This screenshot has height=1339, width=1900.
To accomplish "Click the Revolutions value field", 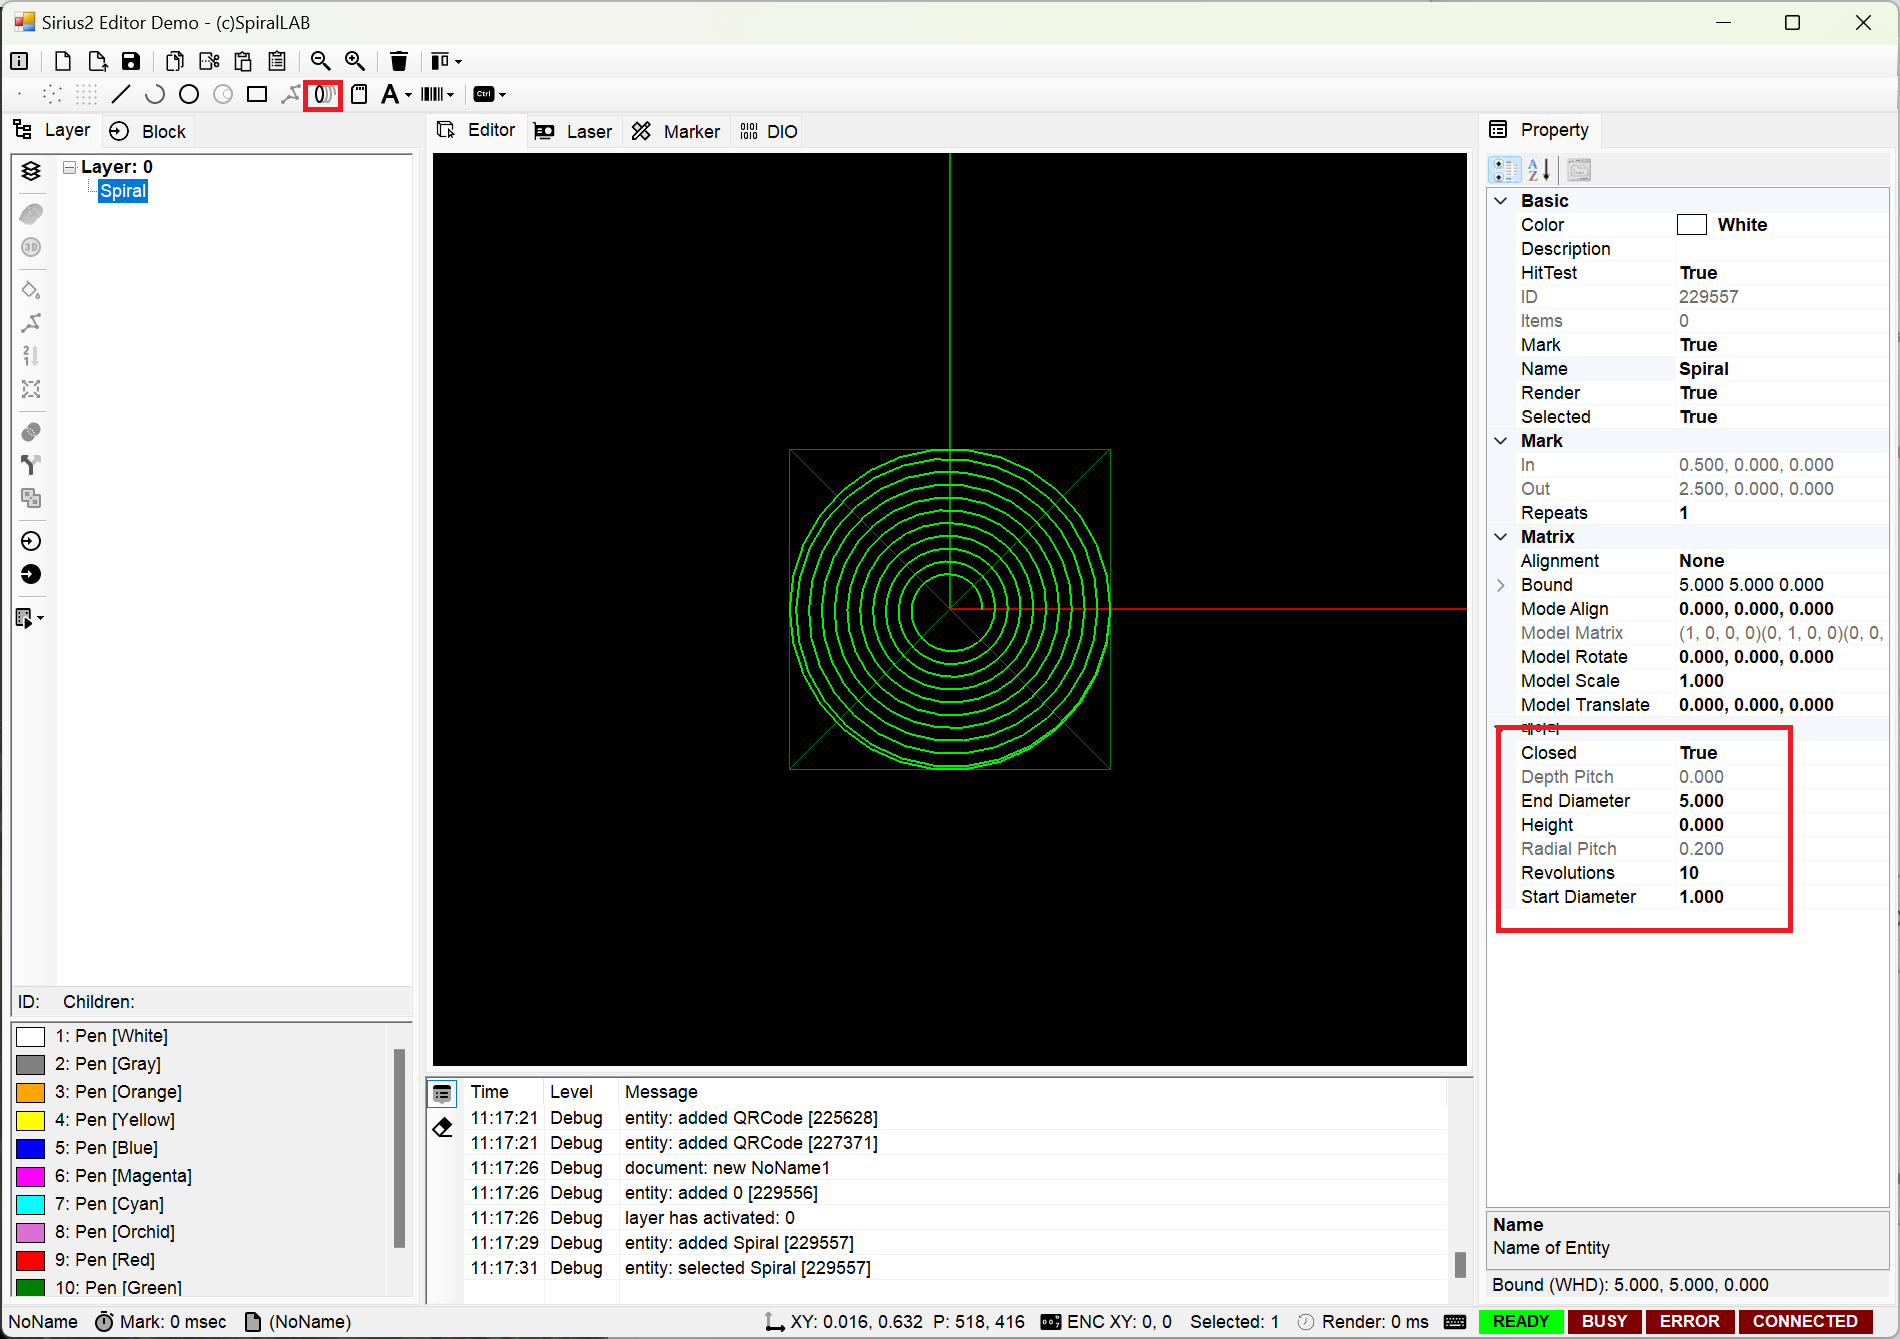I will [x=1782, y=873].
